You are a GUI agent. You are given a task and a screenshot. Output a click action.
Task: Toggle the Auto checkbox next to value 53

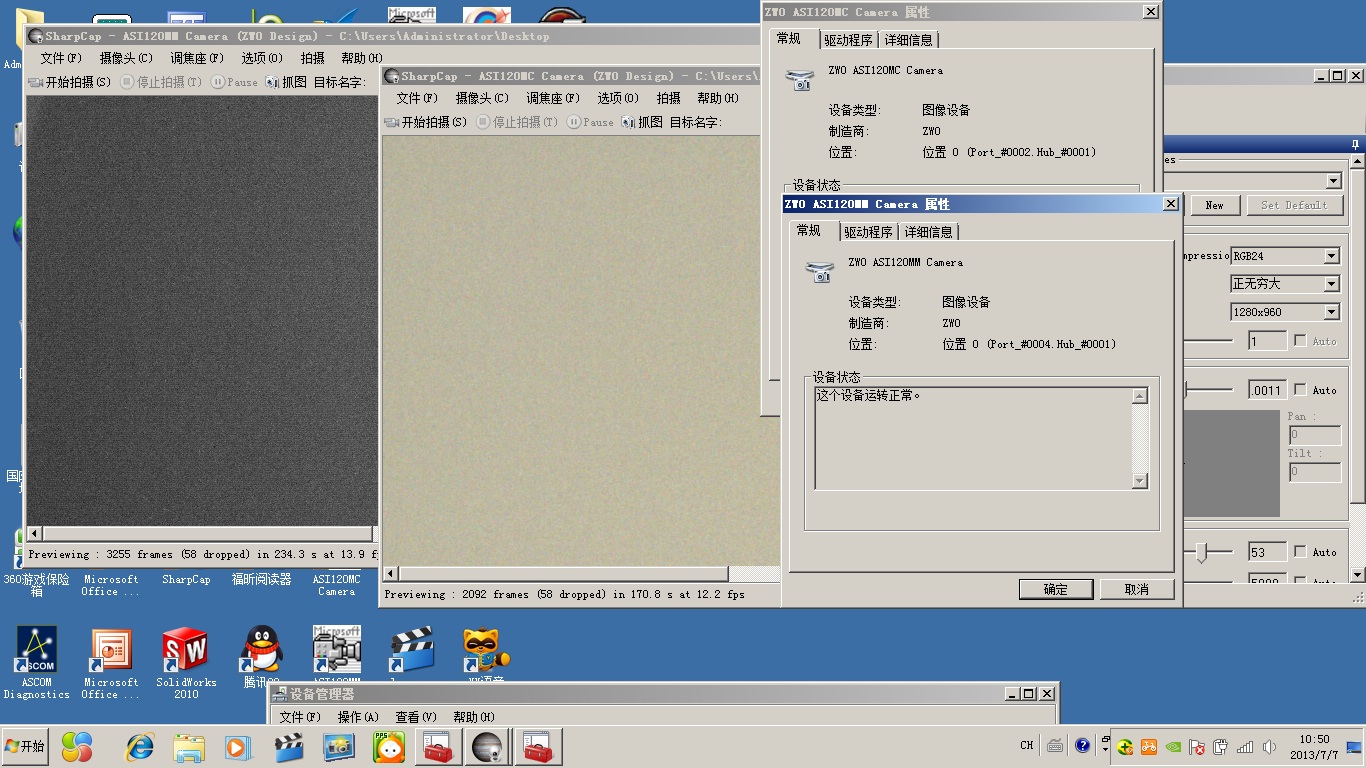(1300, 551)
